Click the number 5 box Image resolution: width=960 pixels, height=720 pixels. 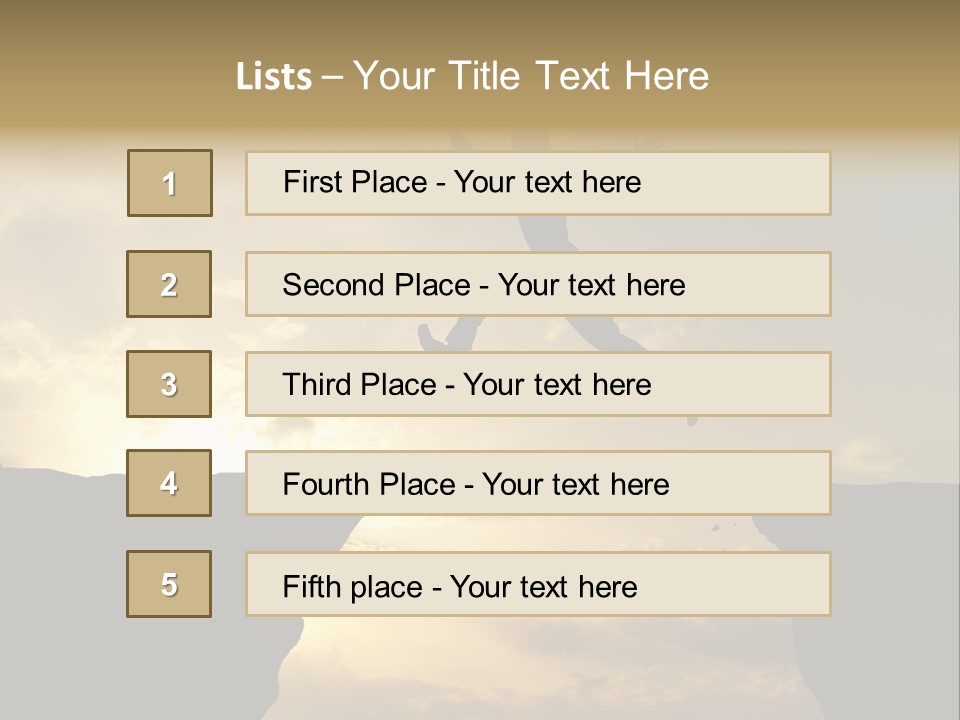pos(169,584)
